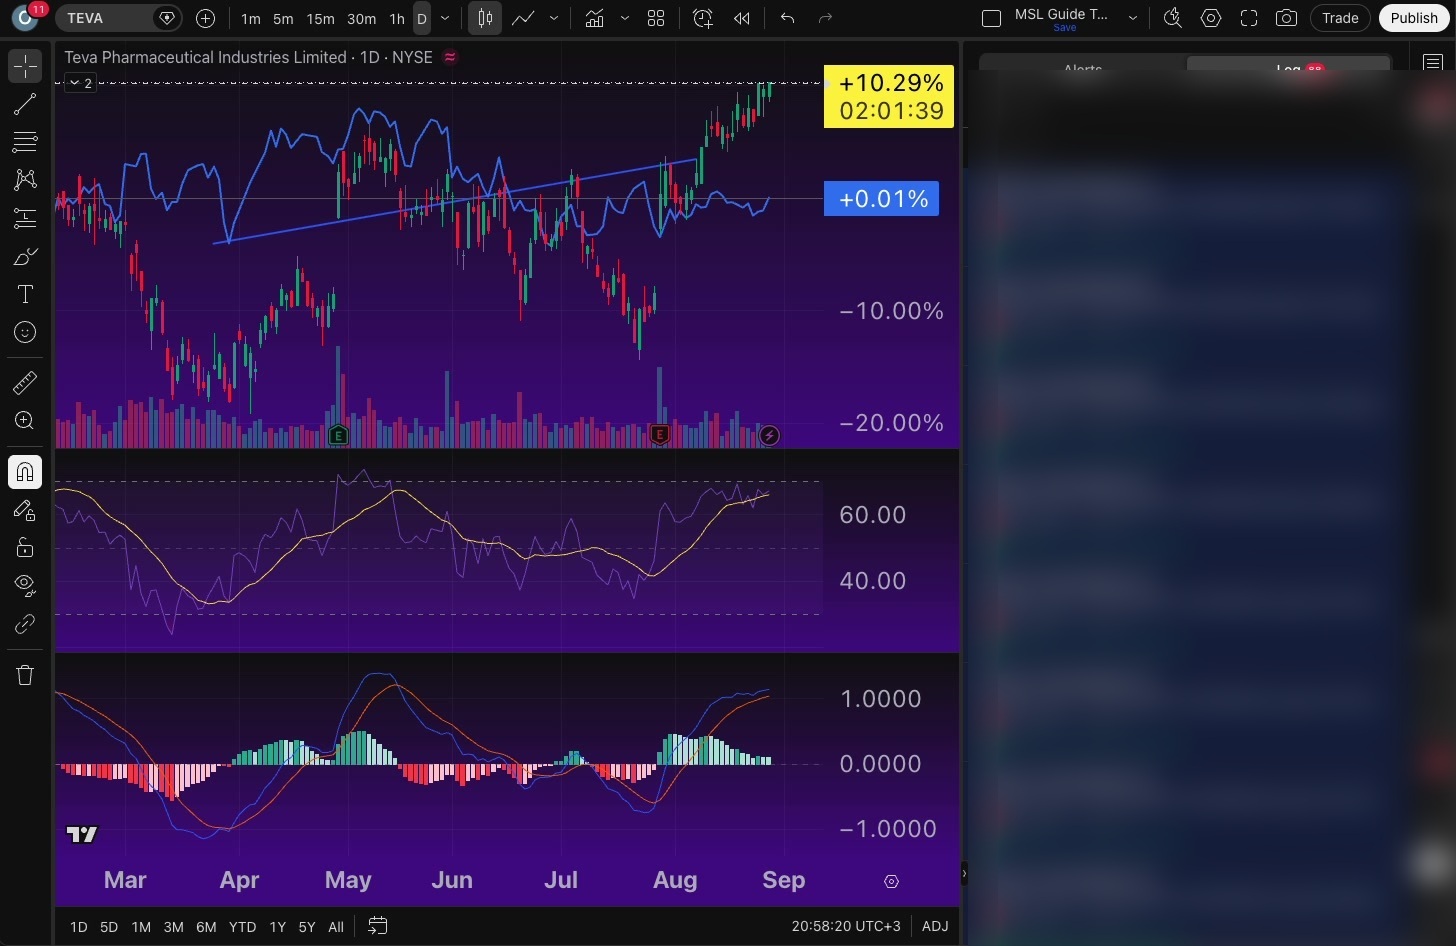Select the 1M date range

[141, 927]
